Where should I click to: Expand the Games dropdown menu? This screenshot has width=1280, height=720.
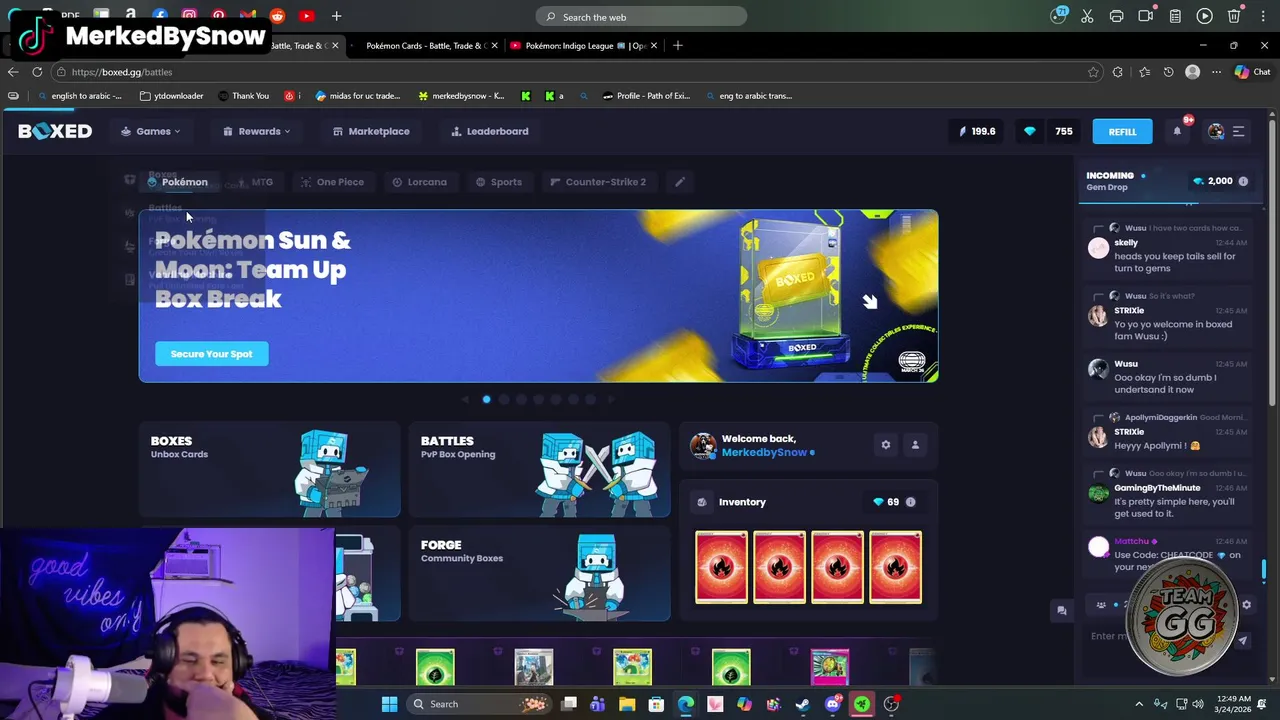click(151, 131)
